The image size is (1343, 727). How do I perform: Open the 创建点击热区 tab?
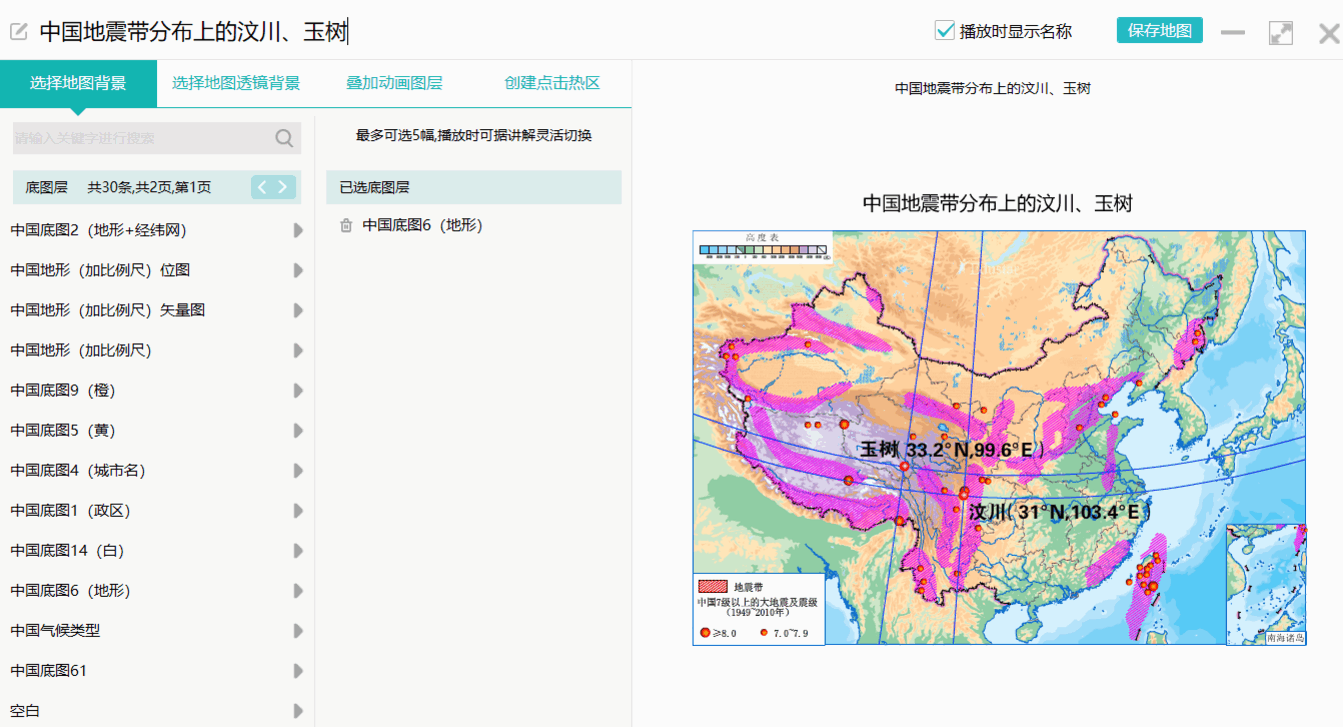click(552, 83)
